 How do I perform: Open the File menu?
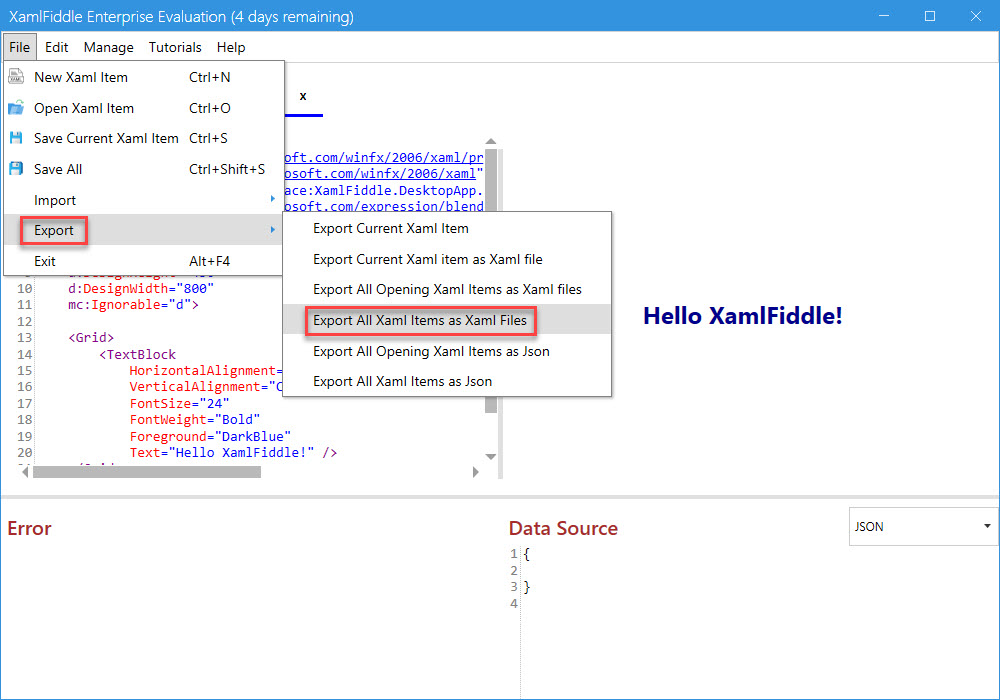click(19, 47)
